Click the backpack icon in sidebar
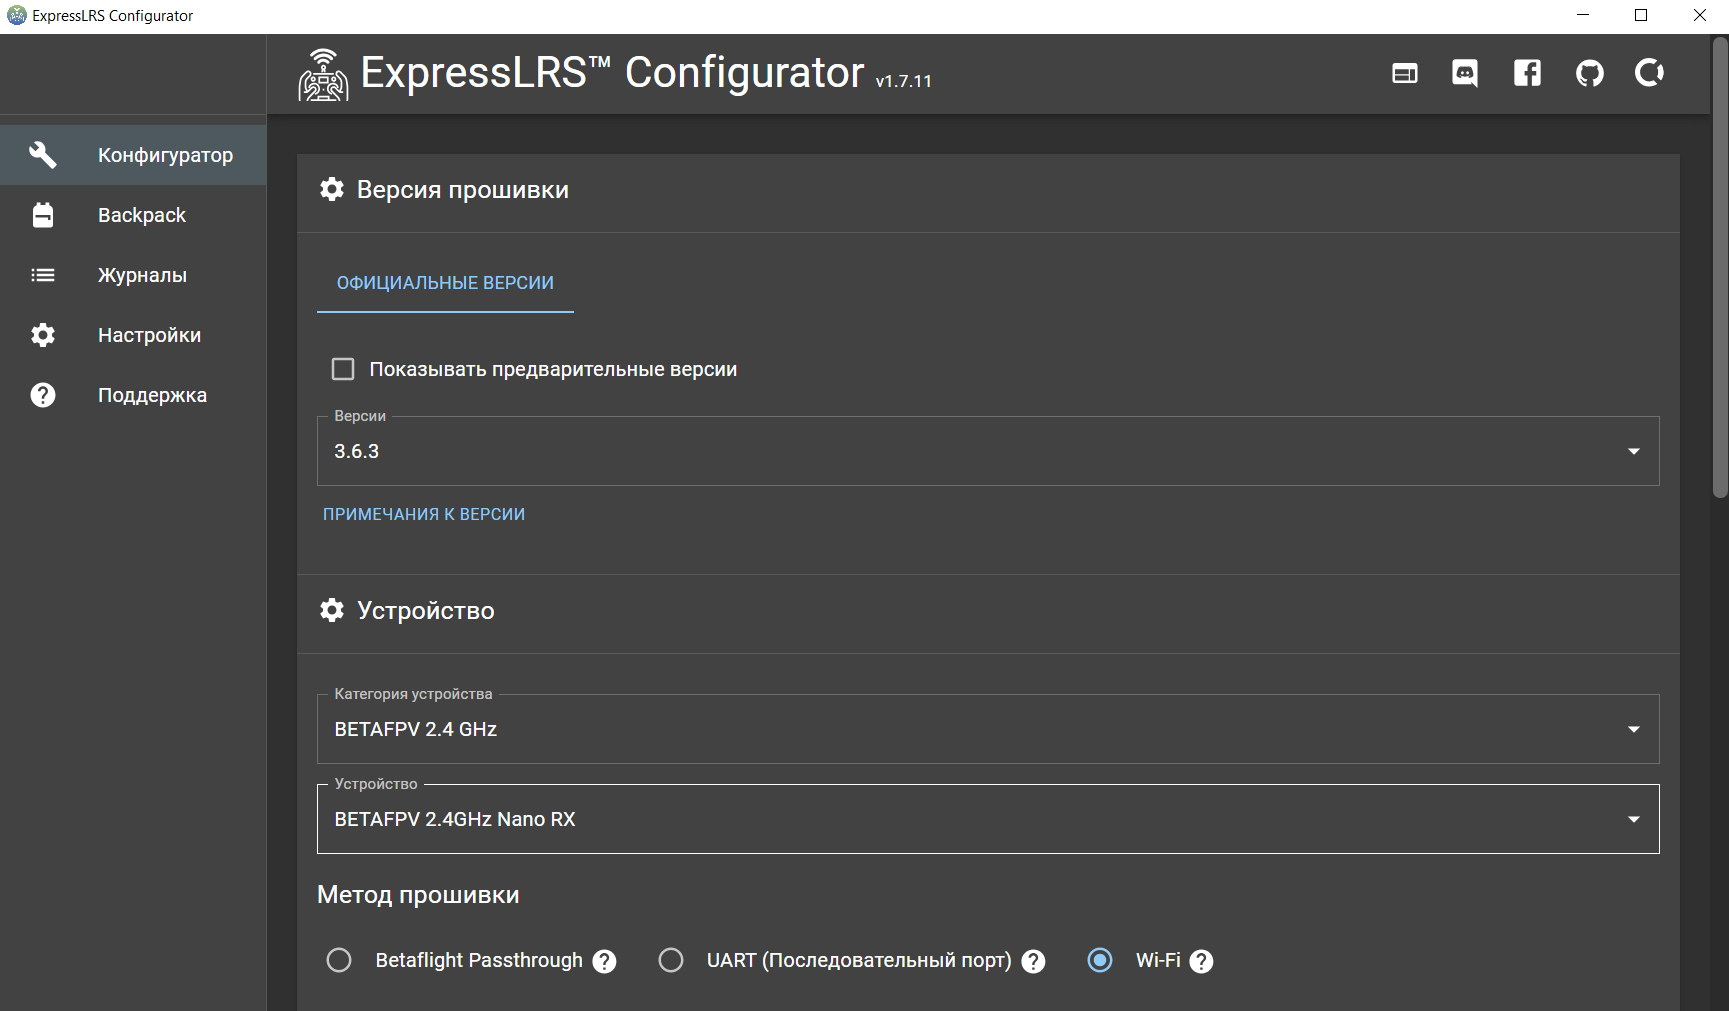The height and width of the screenshot is (1011, 1729). click(43, 215)
